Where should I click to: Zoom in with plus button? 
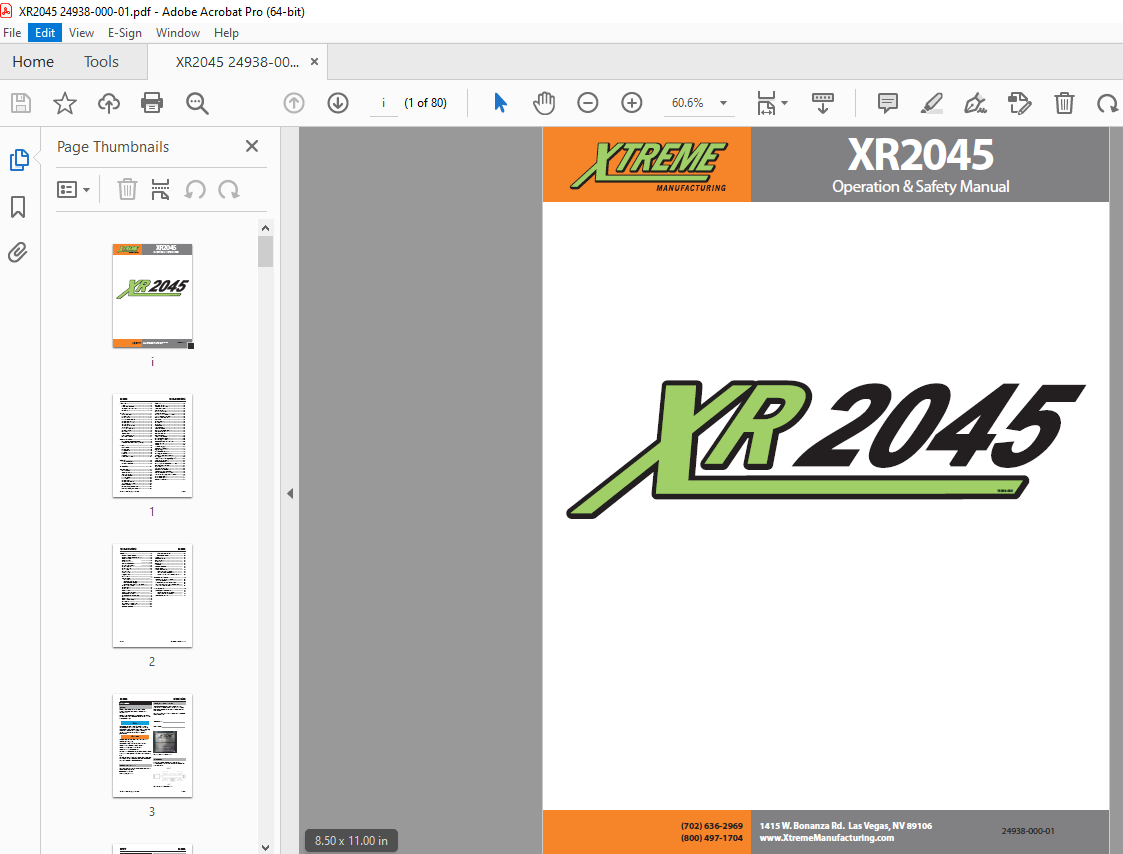[x=632, y=103]
